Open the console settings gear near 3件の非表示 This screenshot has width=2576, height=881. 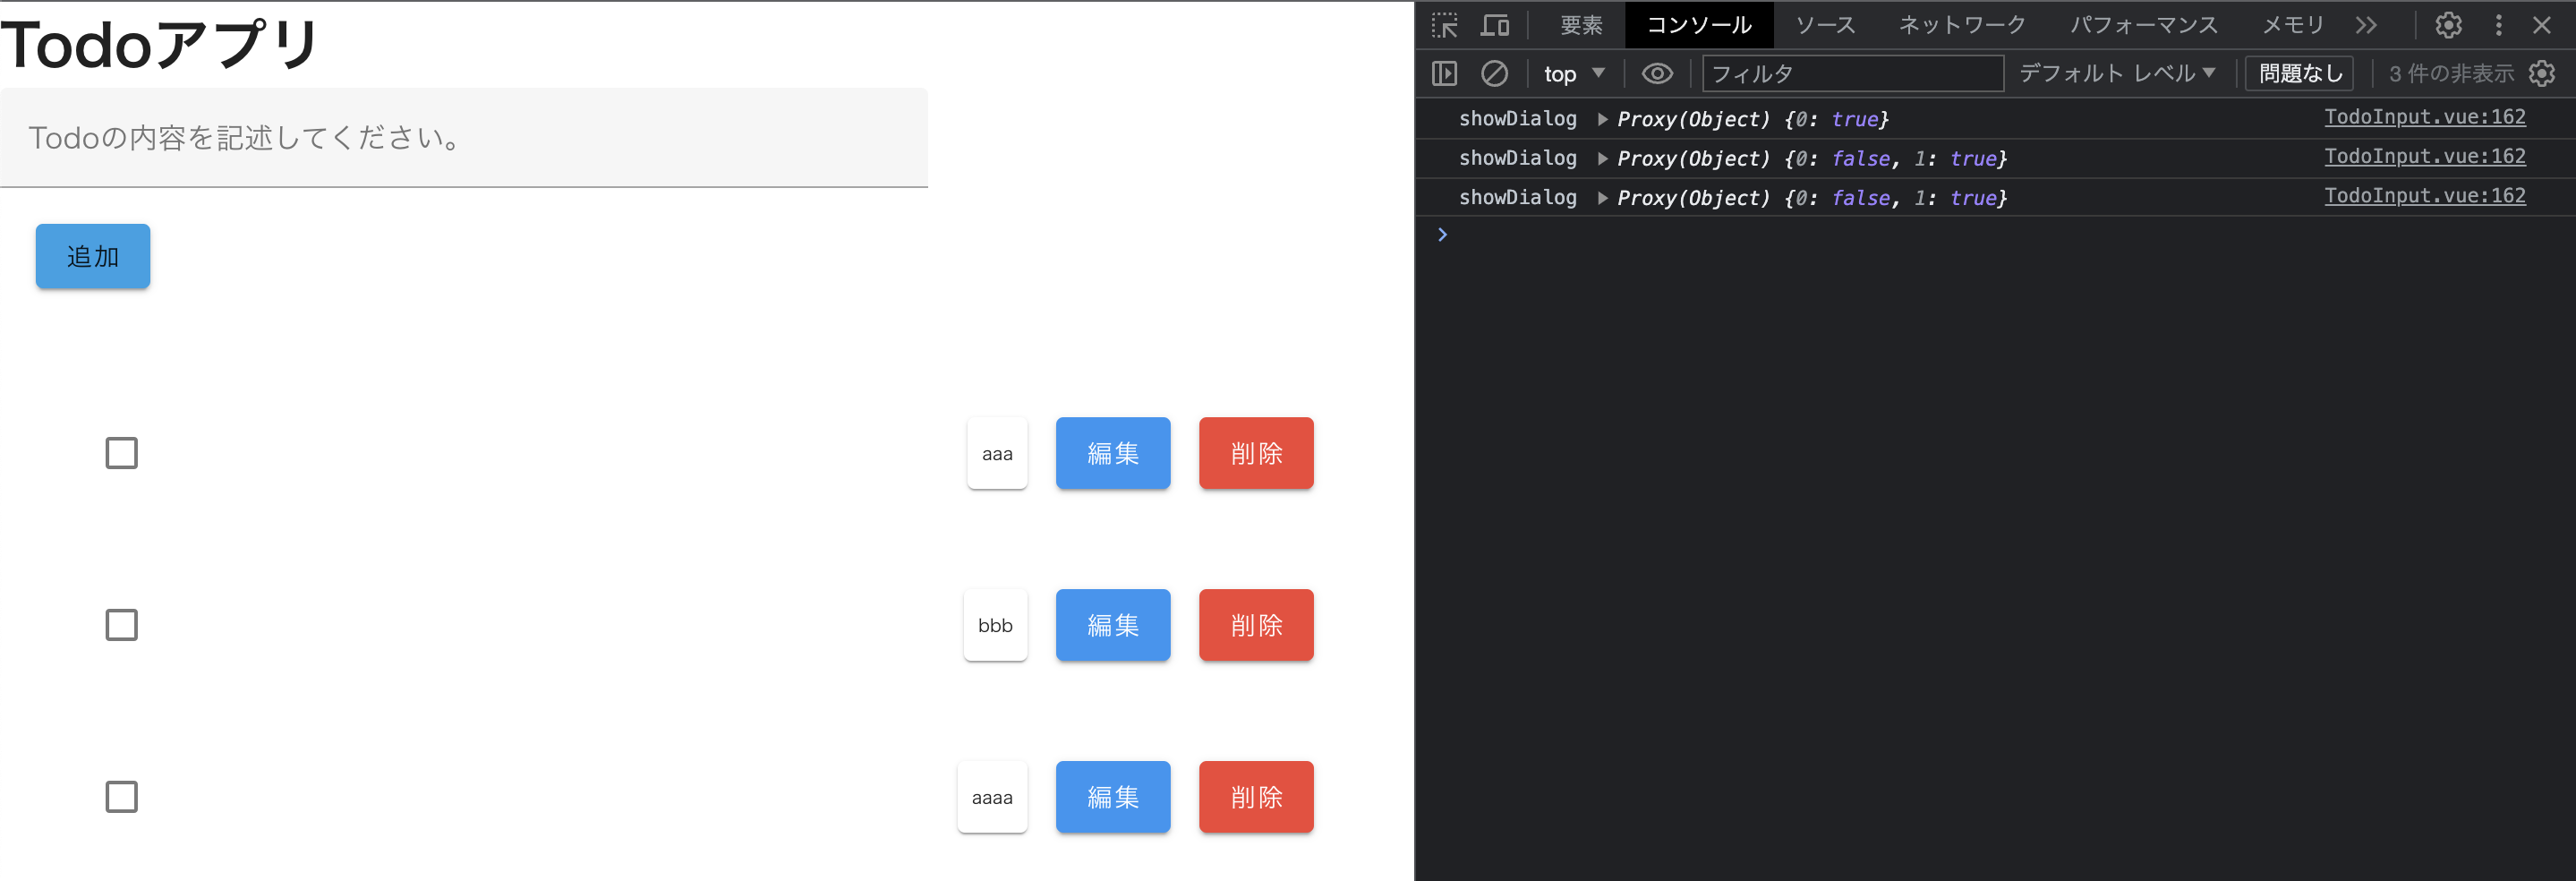click(x=2543, y=72)
